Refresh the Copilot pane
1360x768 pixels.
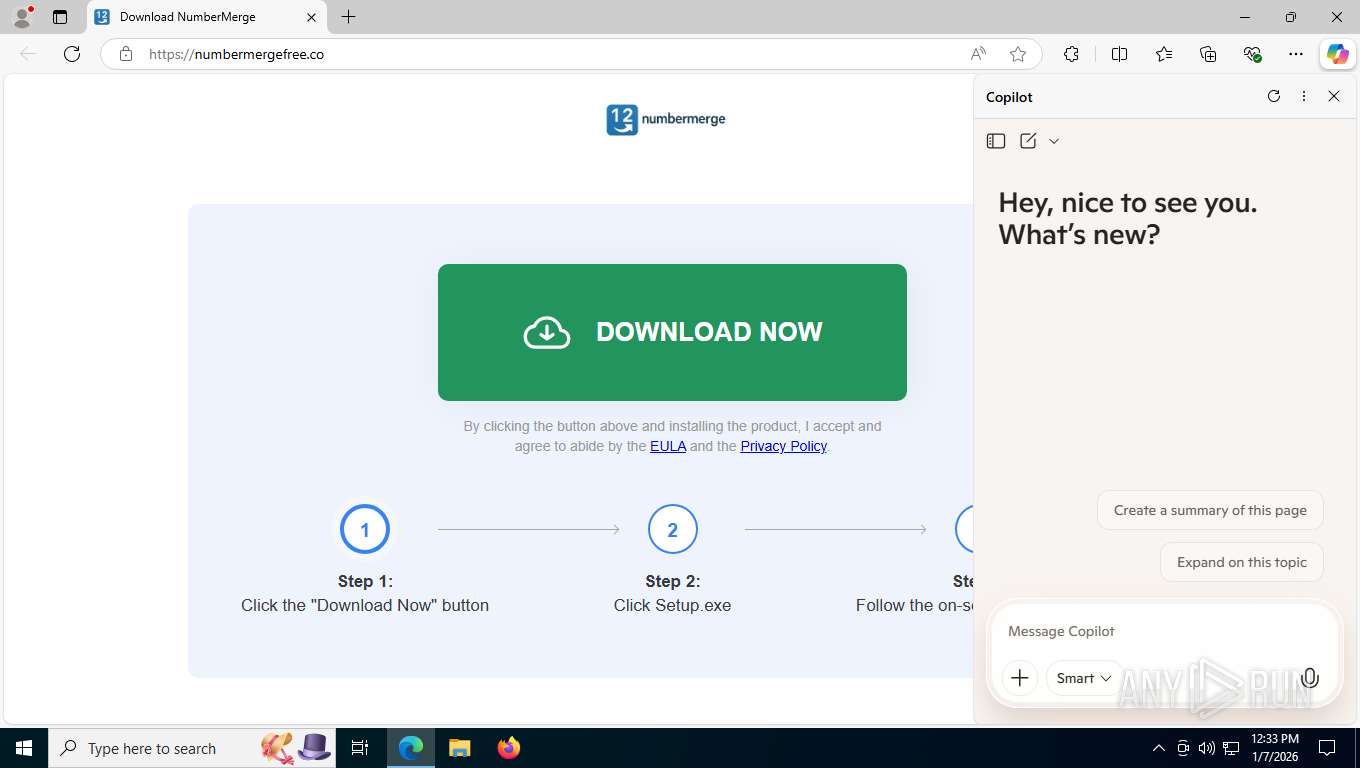click(x=1274, y=96)
